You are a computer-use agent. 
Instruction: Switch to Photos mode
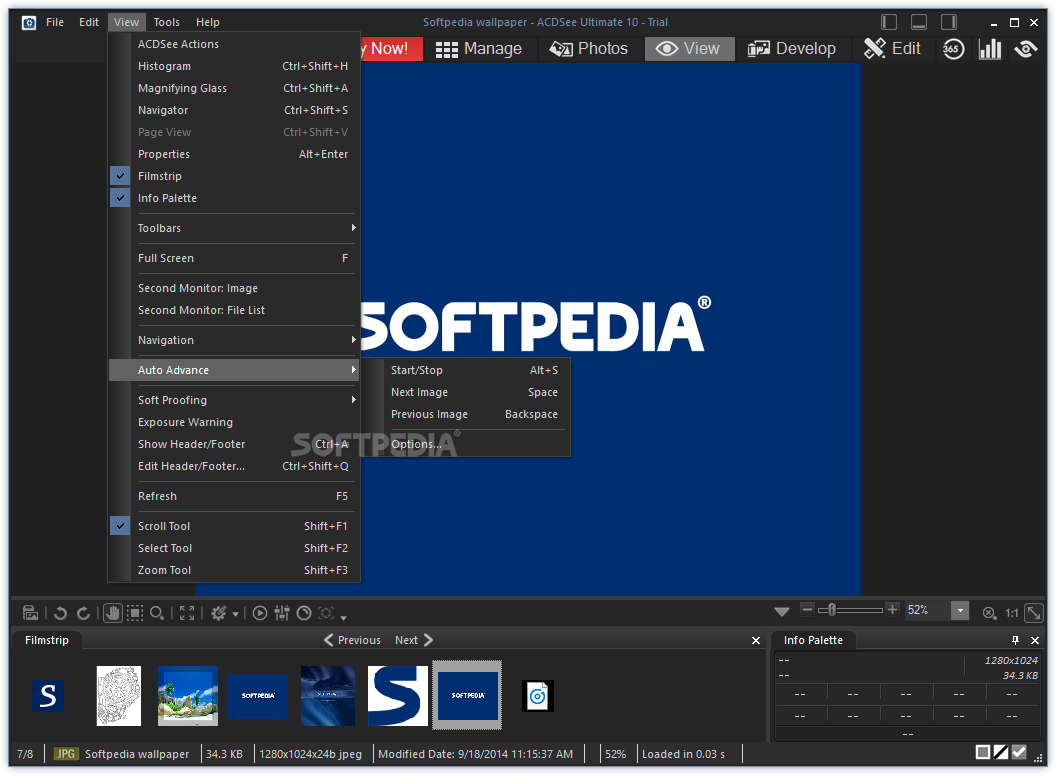pos(589,48)
